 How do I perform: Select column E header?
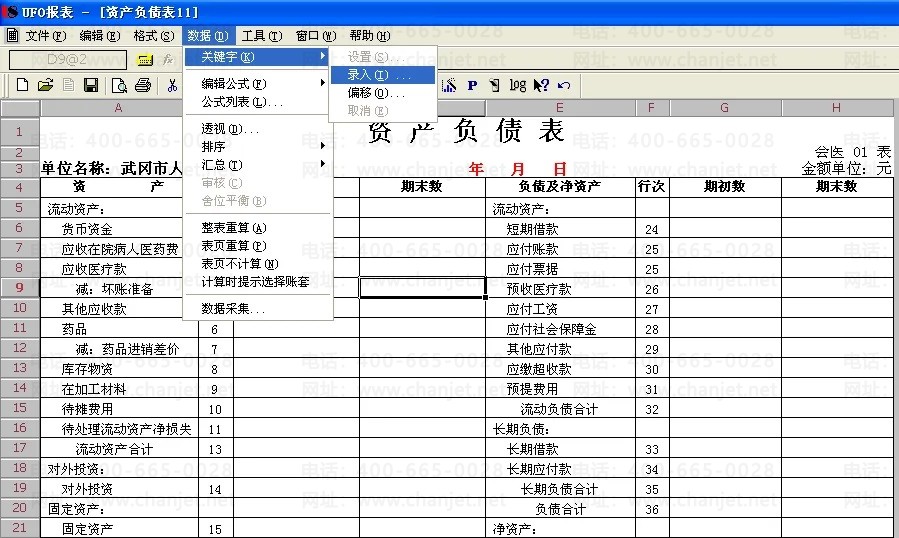[560, 108]
